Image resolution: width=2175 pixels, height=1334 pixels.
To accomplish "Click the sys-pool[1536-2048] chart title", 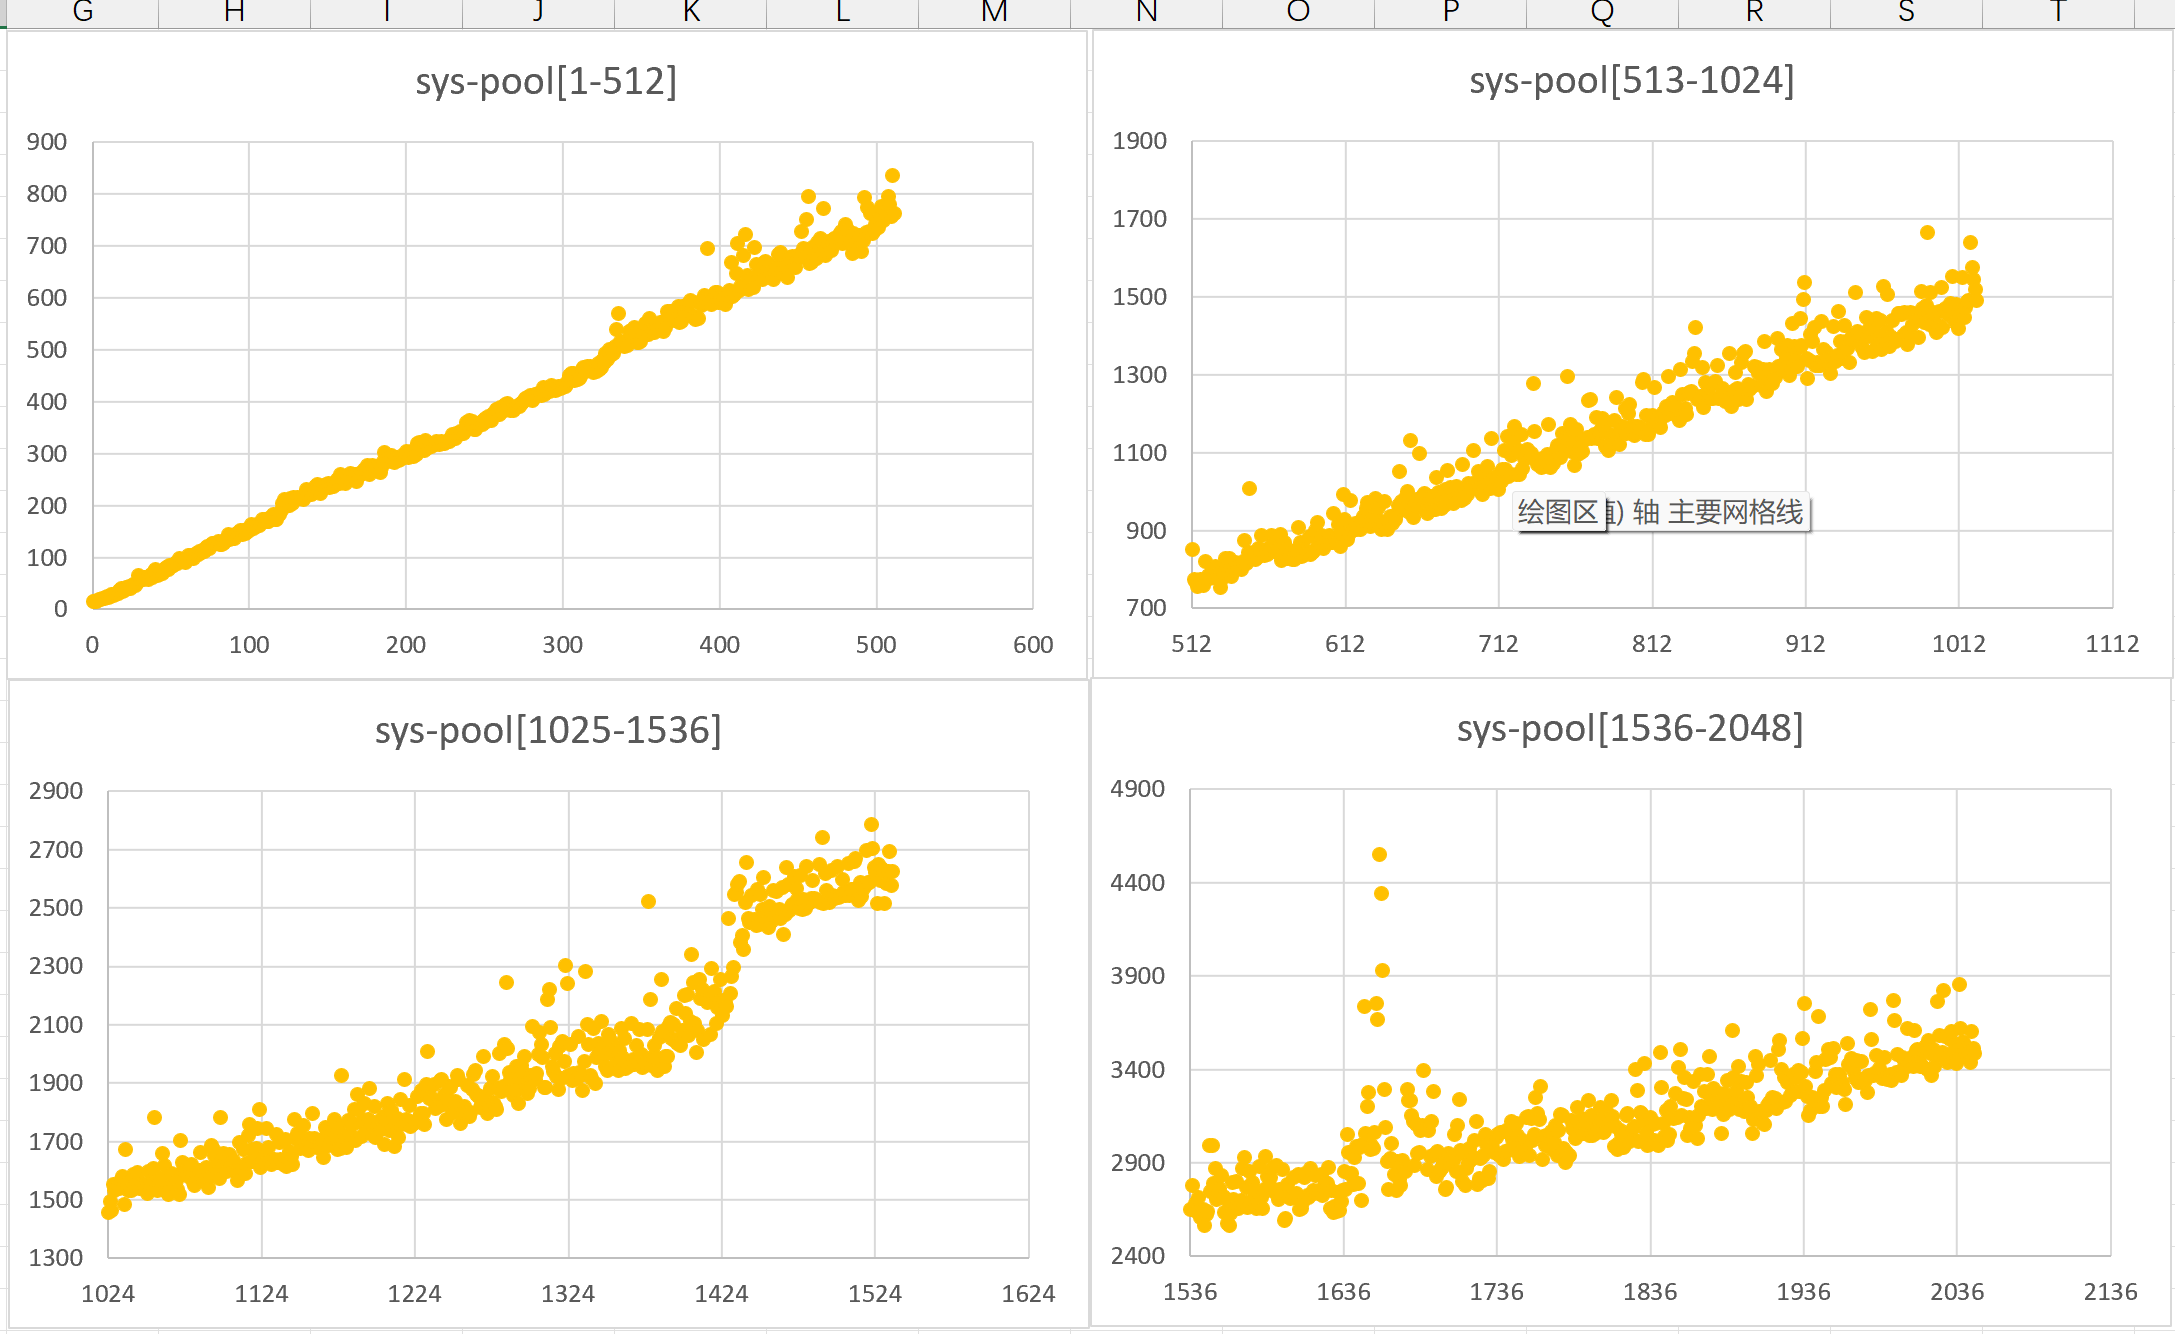I will point(1630,728).
